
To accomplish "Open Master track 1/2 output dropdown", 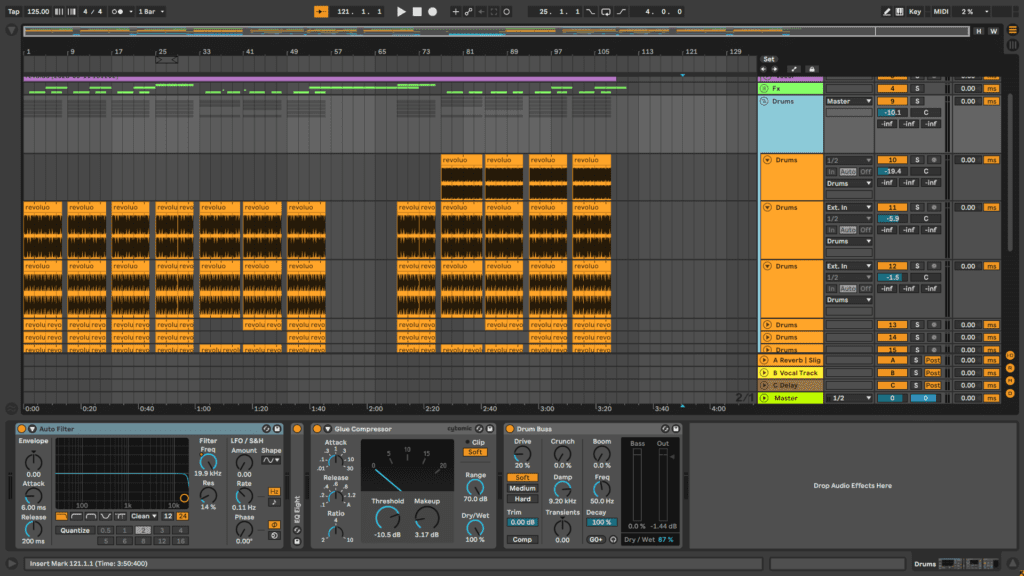I will 850,398.
